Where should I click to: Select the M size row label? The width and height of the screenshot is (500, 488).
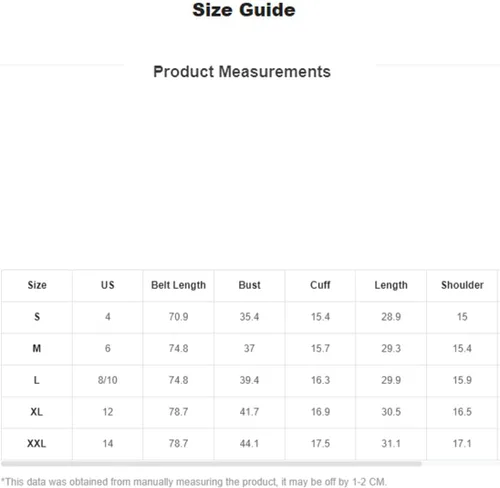pyautogui.click(x=37, y=348)
